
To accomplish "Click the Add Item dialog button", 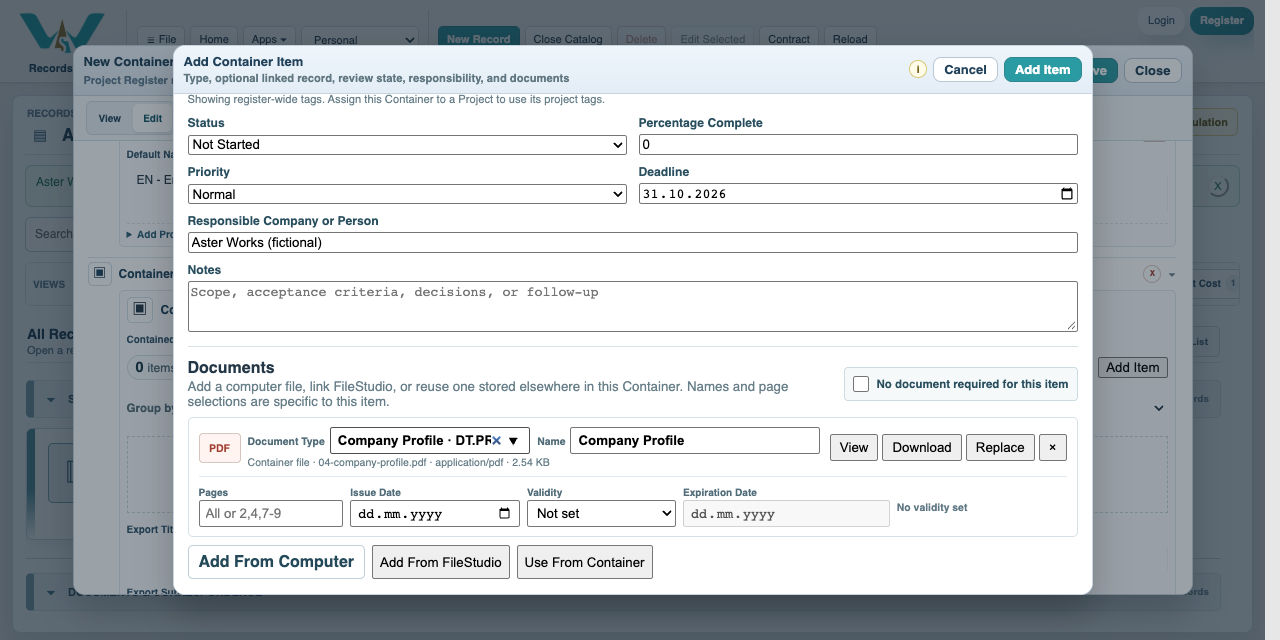I will (1043, 69).
